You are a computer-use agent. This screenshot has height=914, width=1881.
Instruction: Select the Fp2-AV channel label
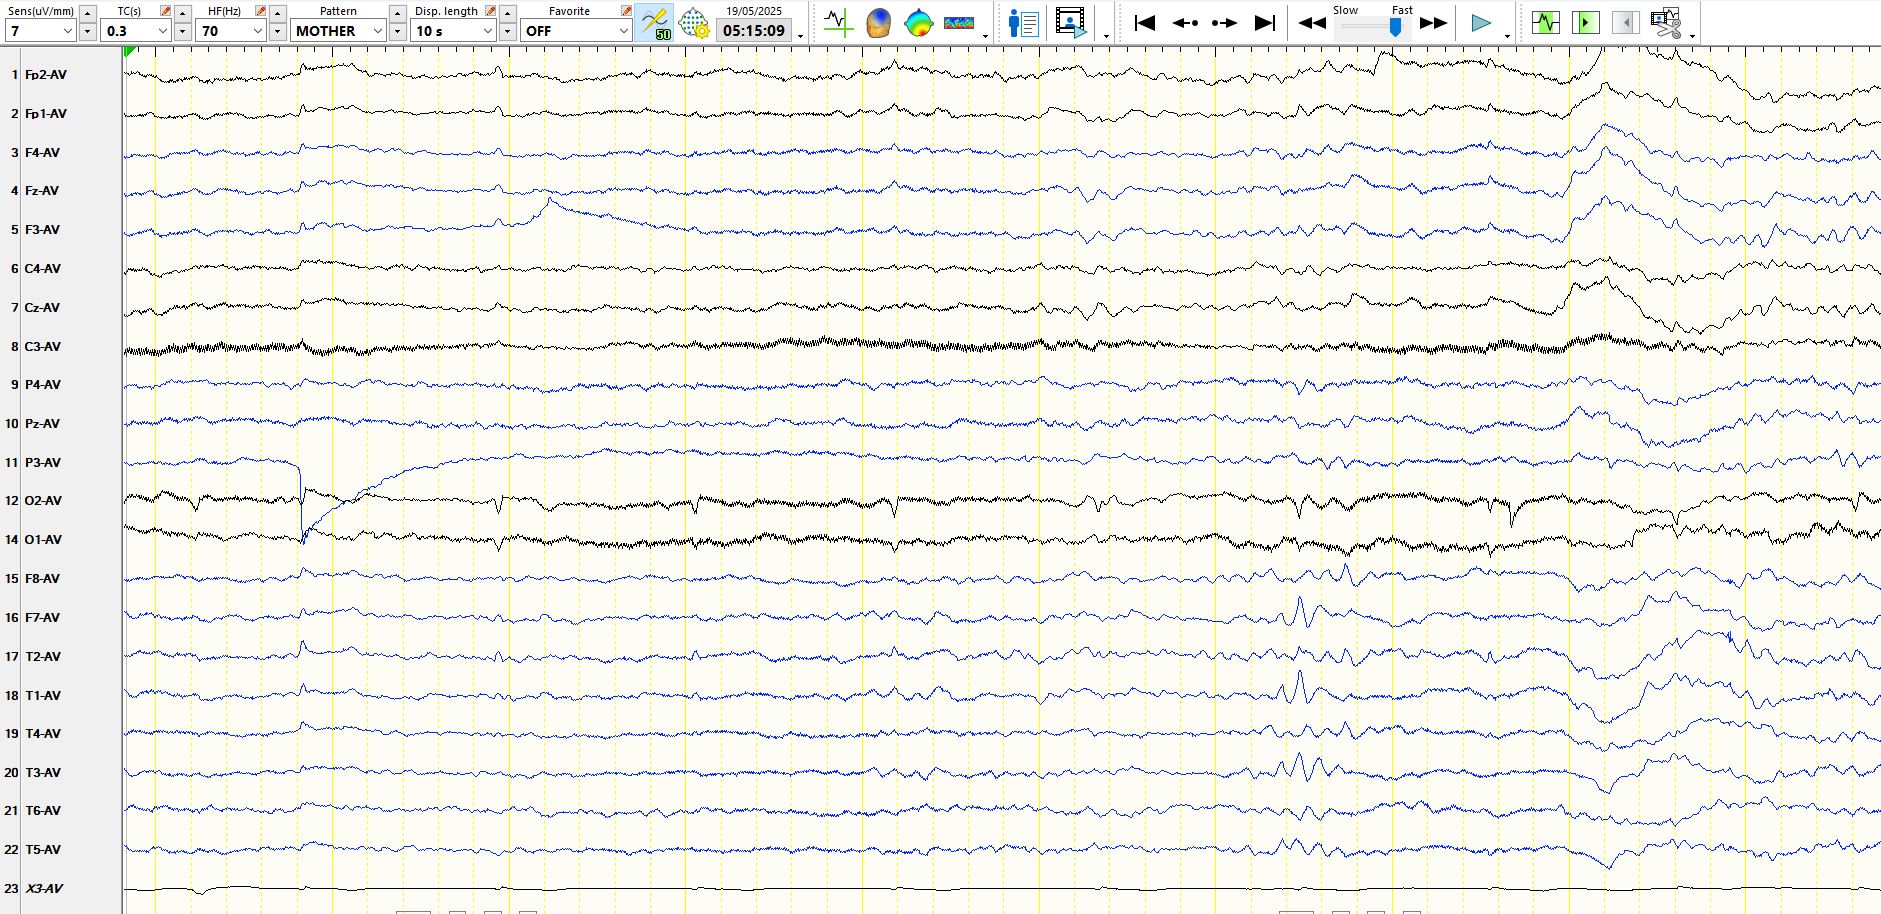(46, 75)
